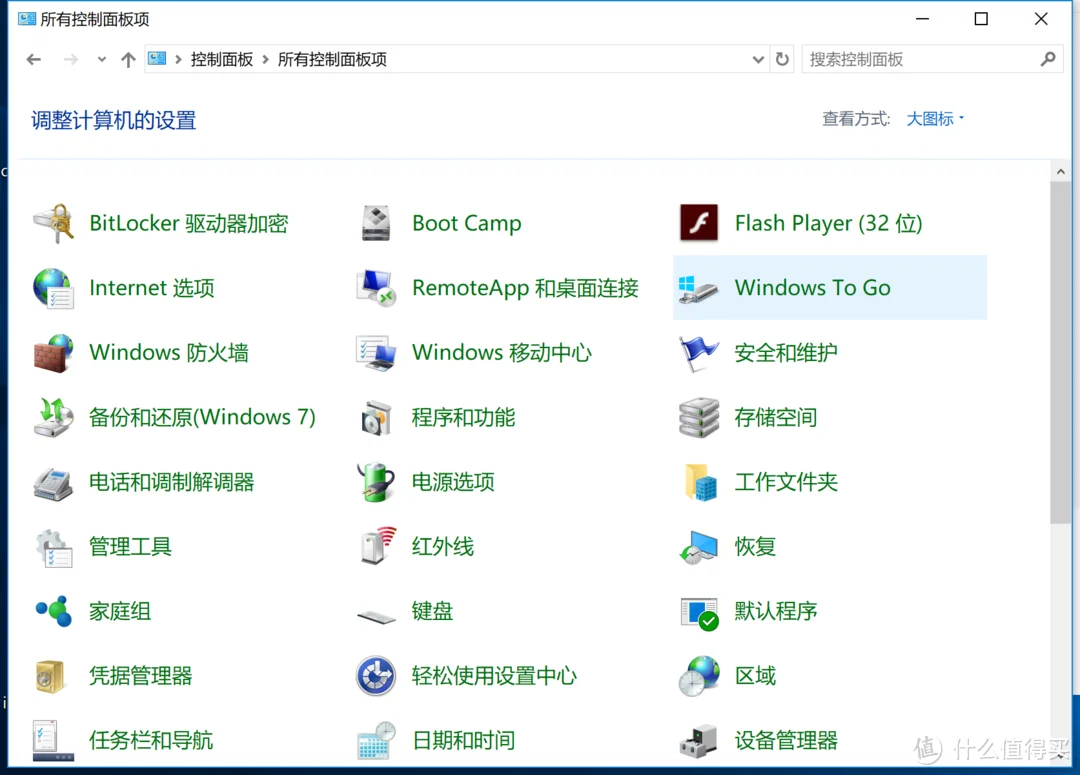Viewport: 1080px width, 775px height.
Task: Open the 键盘 keyboard icon
Action: [376, 616]
